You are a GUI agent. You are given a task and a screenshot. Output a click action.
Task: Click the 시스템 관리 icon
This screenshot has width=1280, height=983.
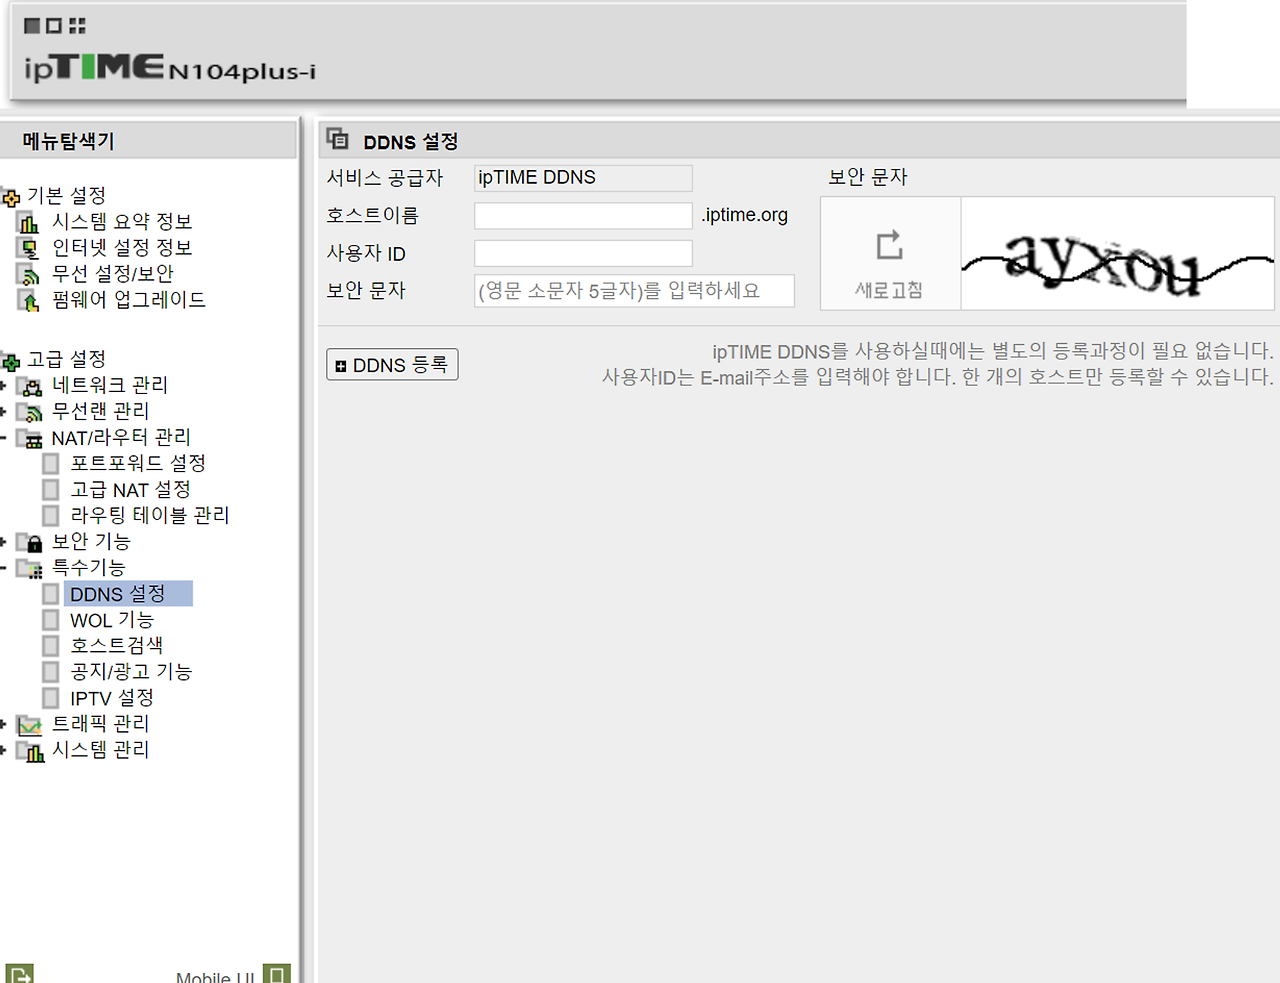pos(31,750)
